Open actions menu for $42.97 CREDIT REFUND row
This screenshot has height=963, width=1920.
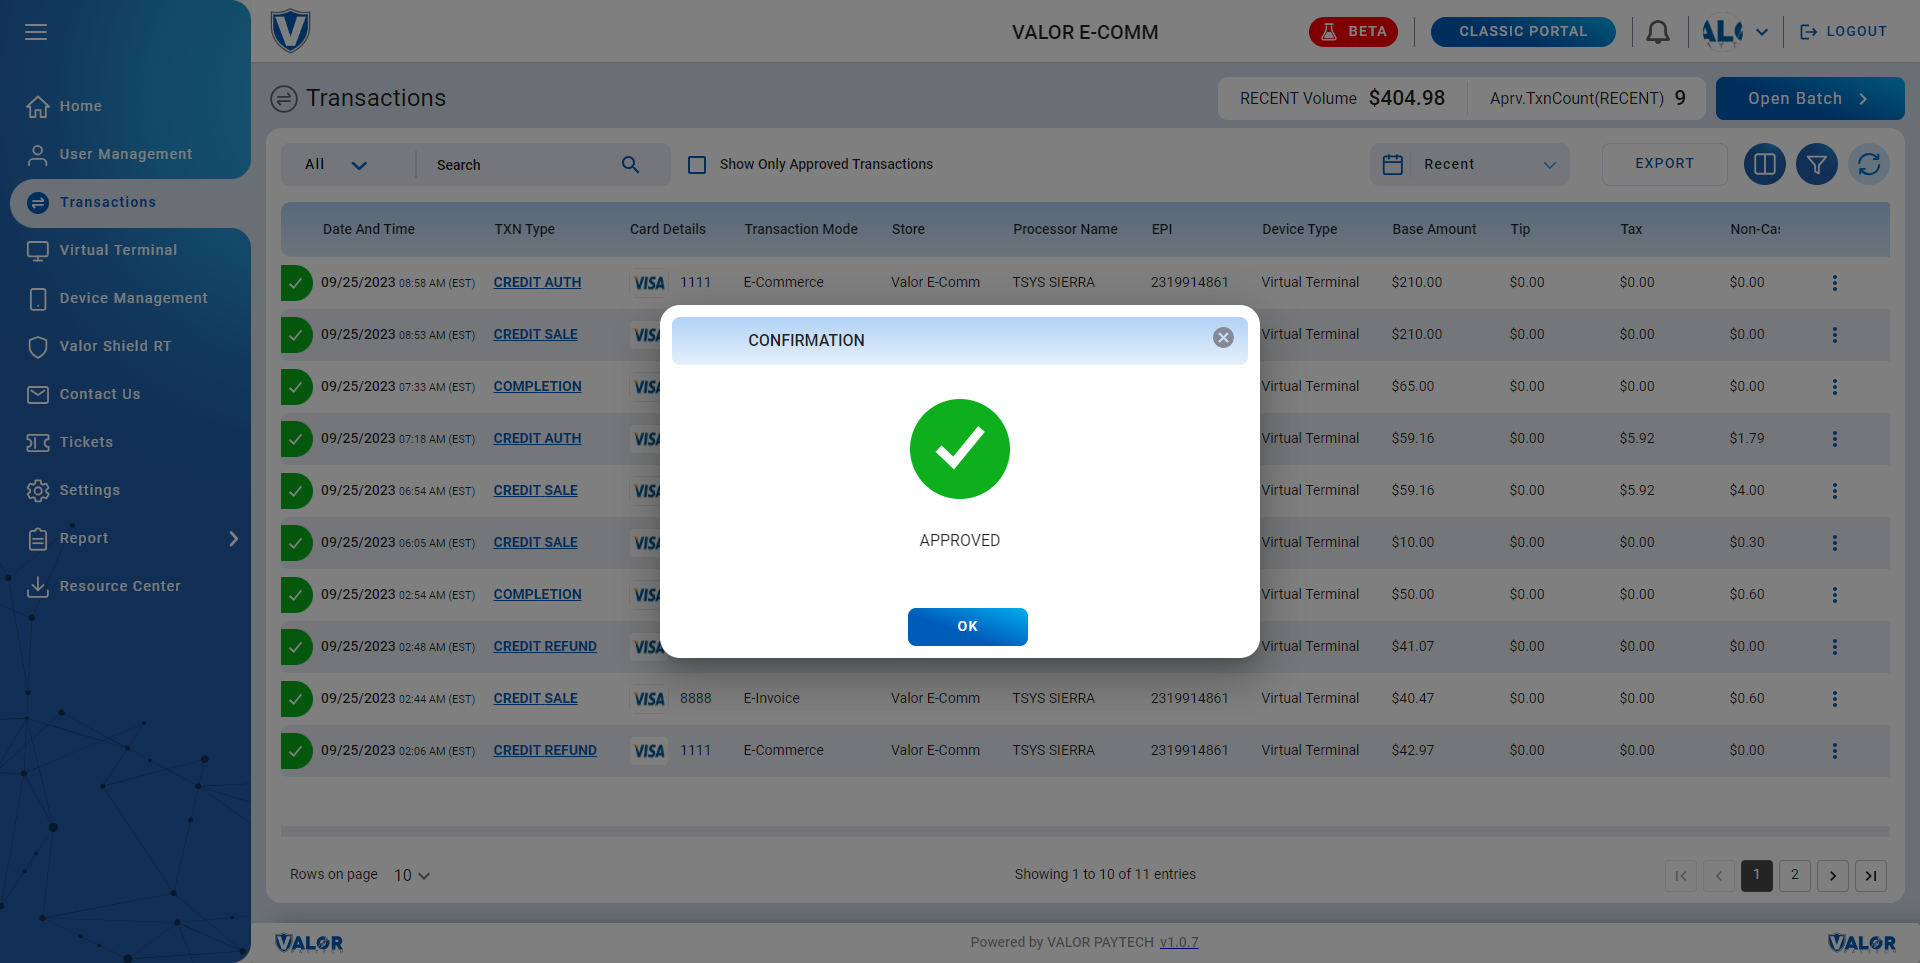coord(1835,751)
